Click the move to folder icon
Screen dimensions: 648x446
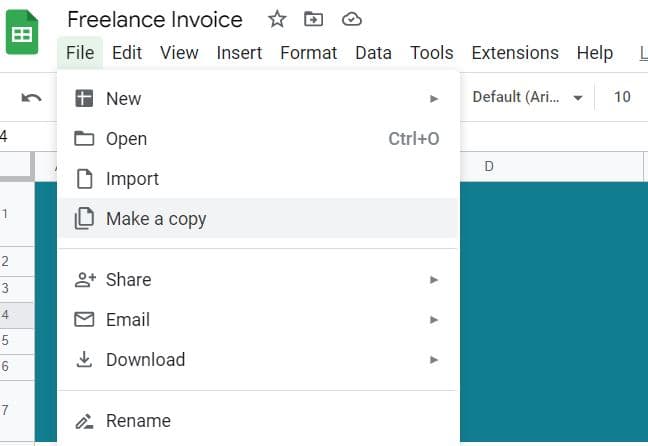314,19
